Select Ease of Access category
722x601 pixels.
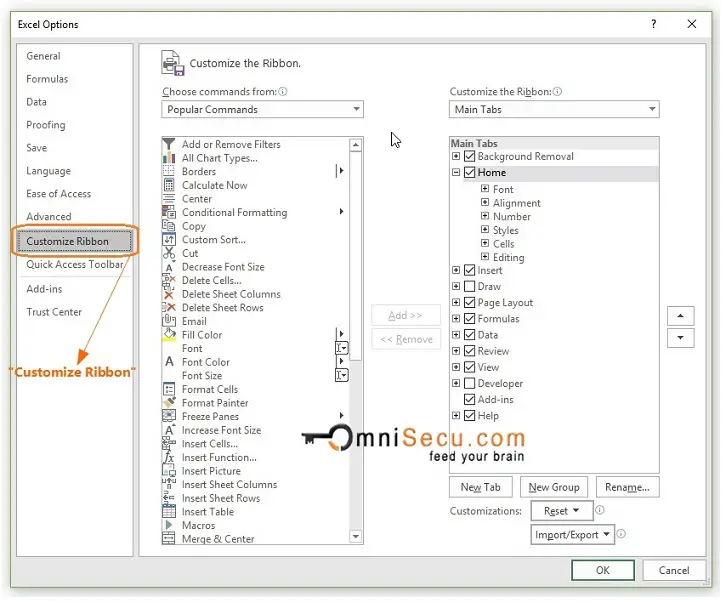(x=58, y=194)
